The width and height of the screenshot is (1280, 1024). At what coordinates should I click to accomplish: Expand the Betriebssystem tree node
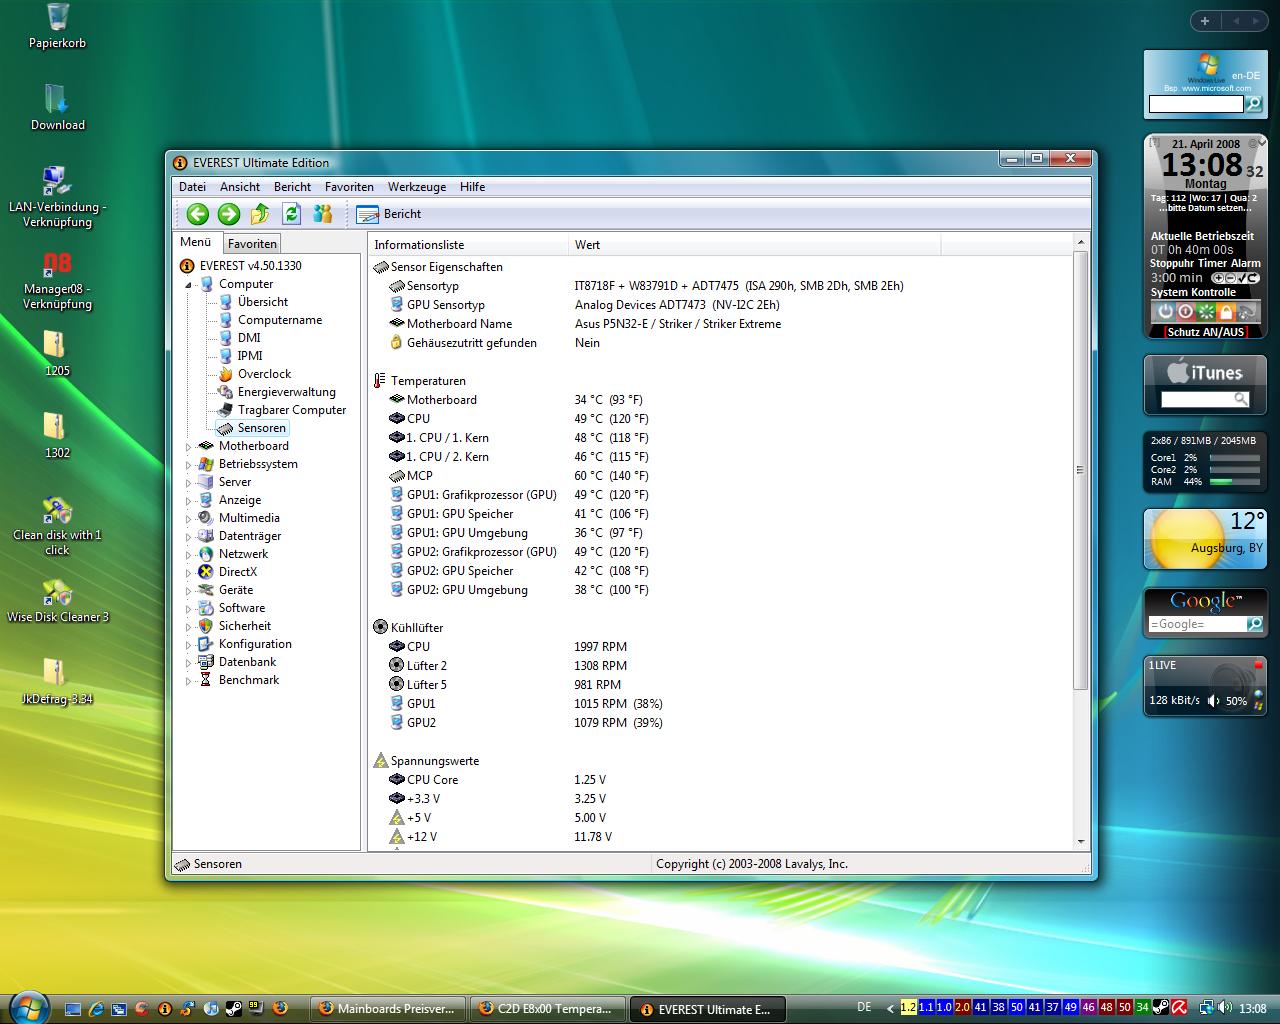click(188, 465)
